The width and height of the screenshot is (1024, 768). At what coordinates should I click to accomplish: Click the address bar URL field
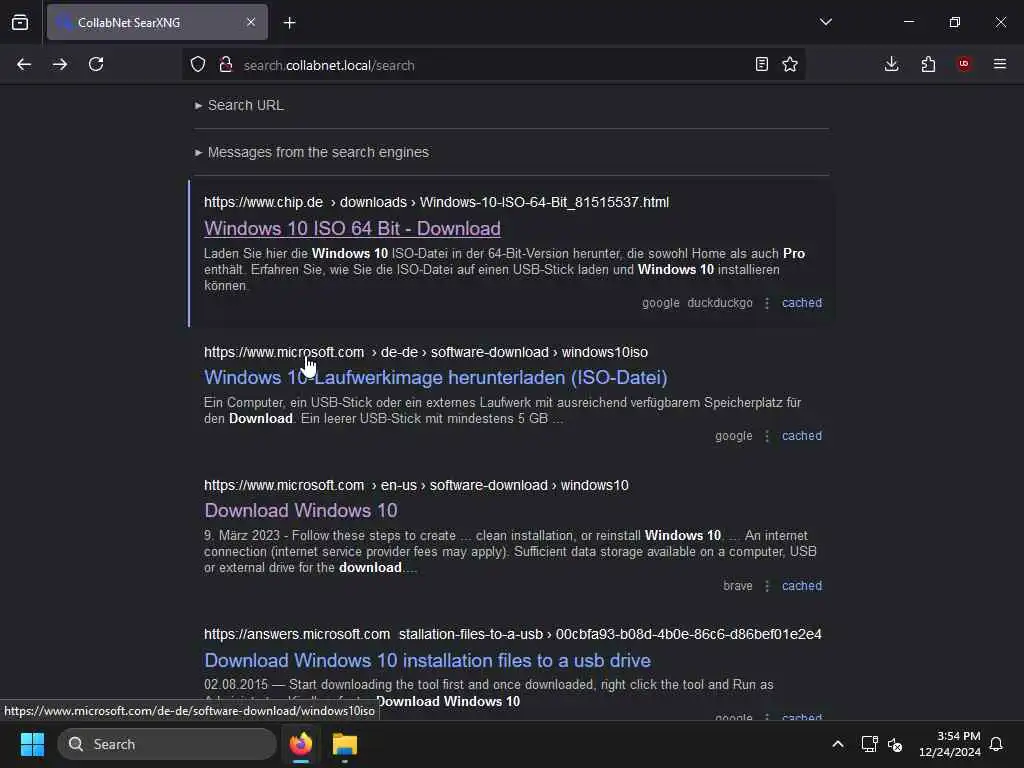point(493,65)
